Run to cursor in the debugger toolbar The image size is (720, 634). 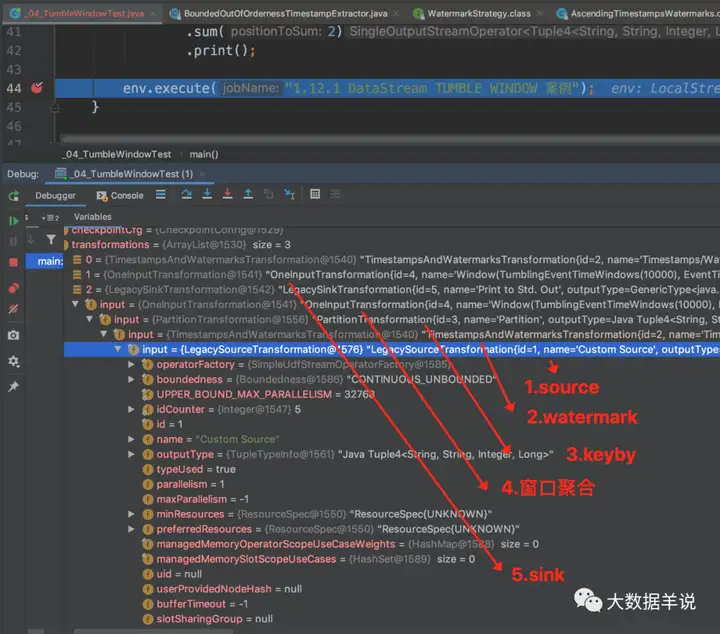point(289,194)
